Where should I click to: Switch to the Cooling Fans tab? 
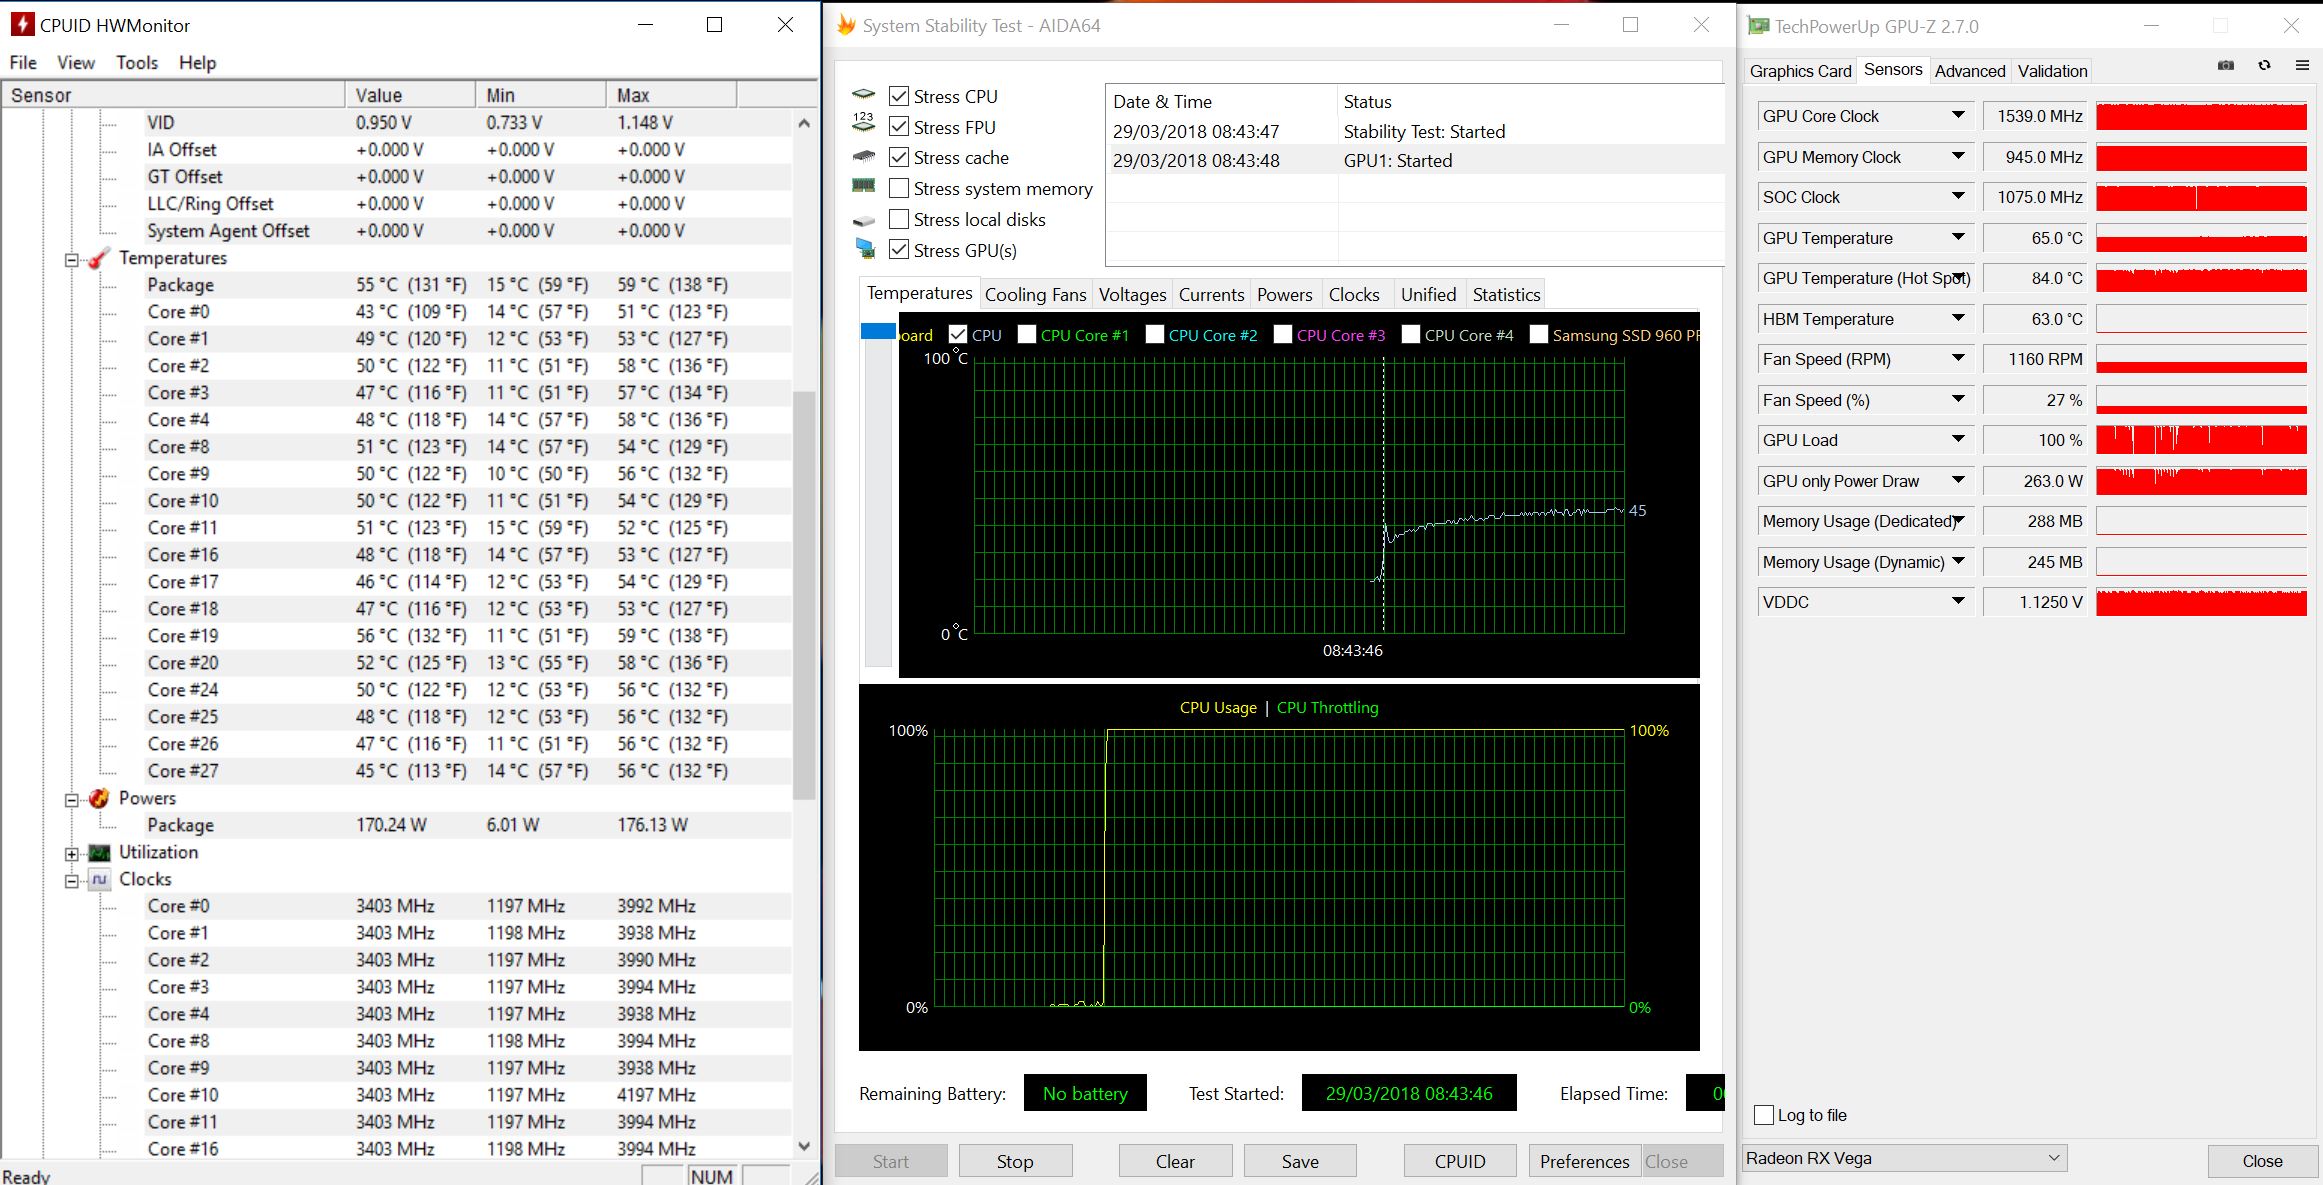click(x=1035, y=295)
